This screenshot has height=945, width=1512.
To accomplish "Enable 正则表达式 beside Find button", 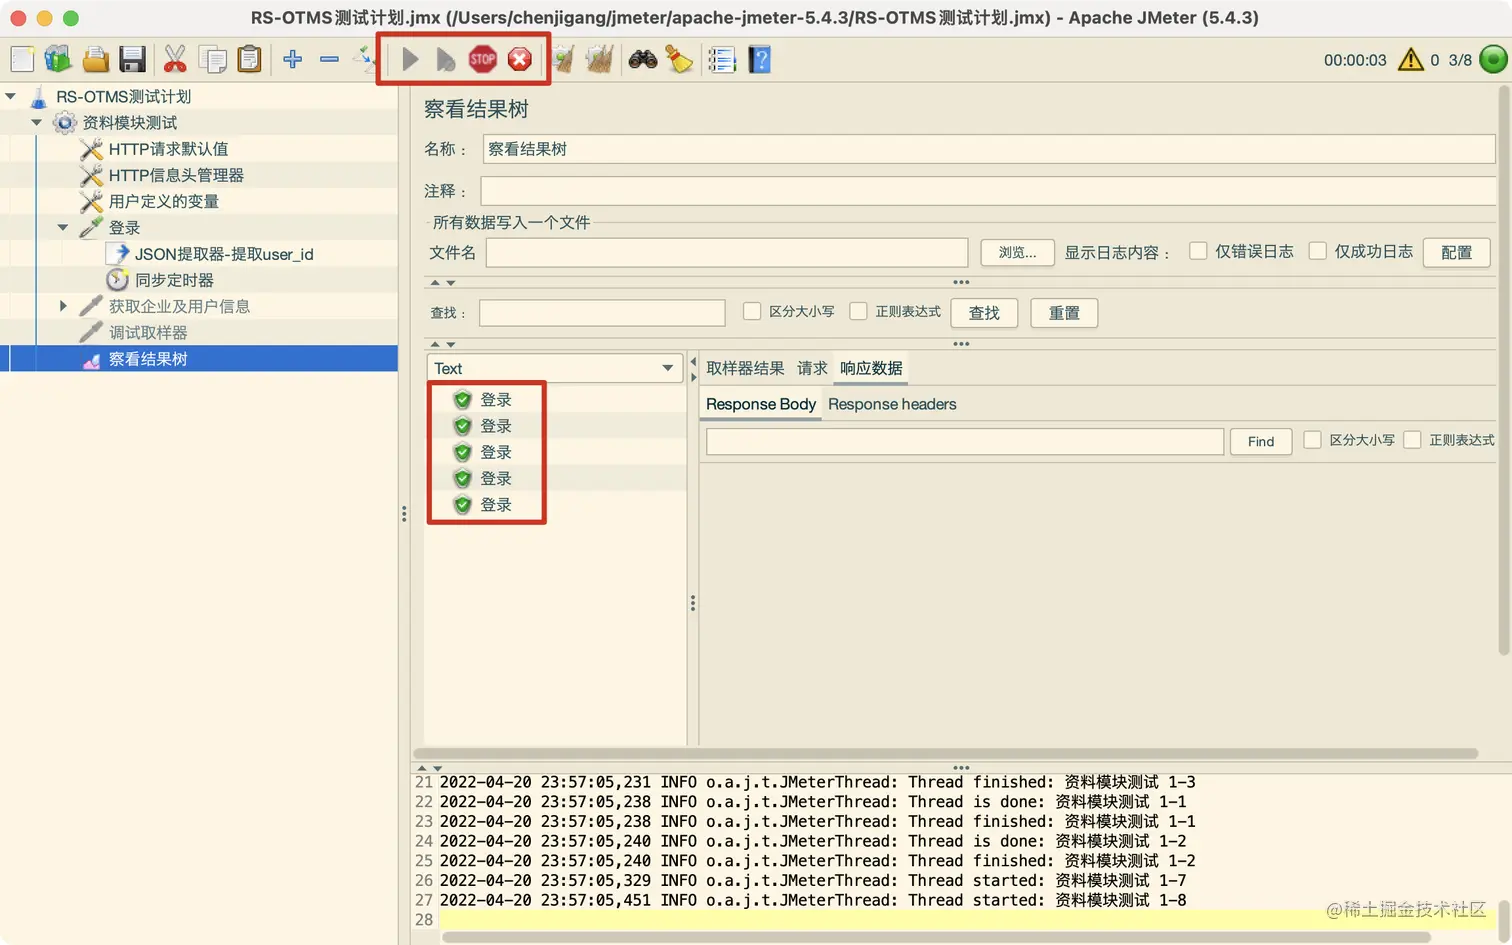I will (1413, 440).
